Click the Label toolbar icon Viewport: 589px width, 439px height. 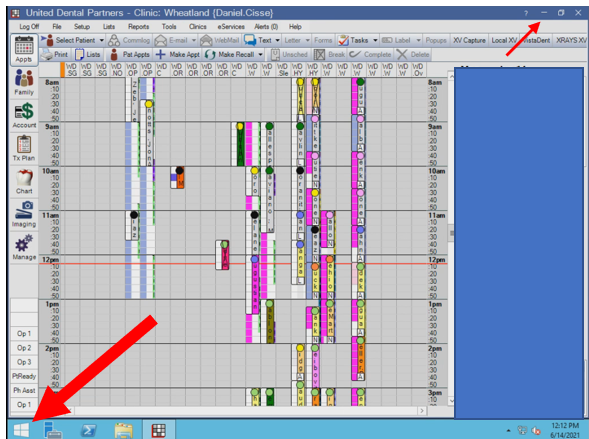coord(387,40)
